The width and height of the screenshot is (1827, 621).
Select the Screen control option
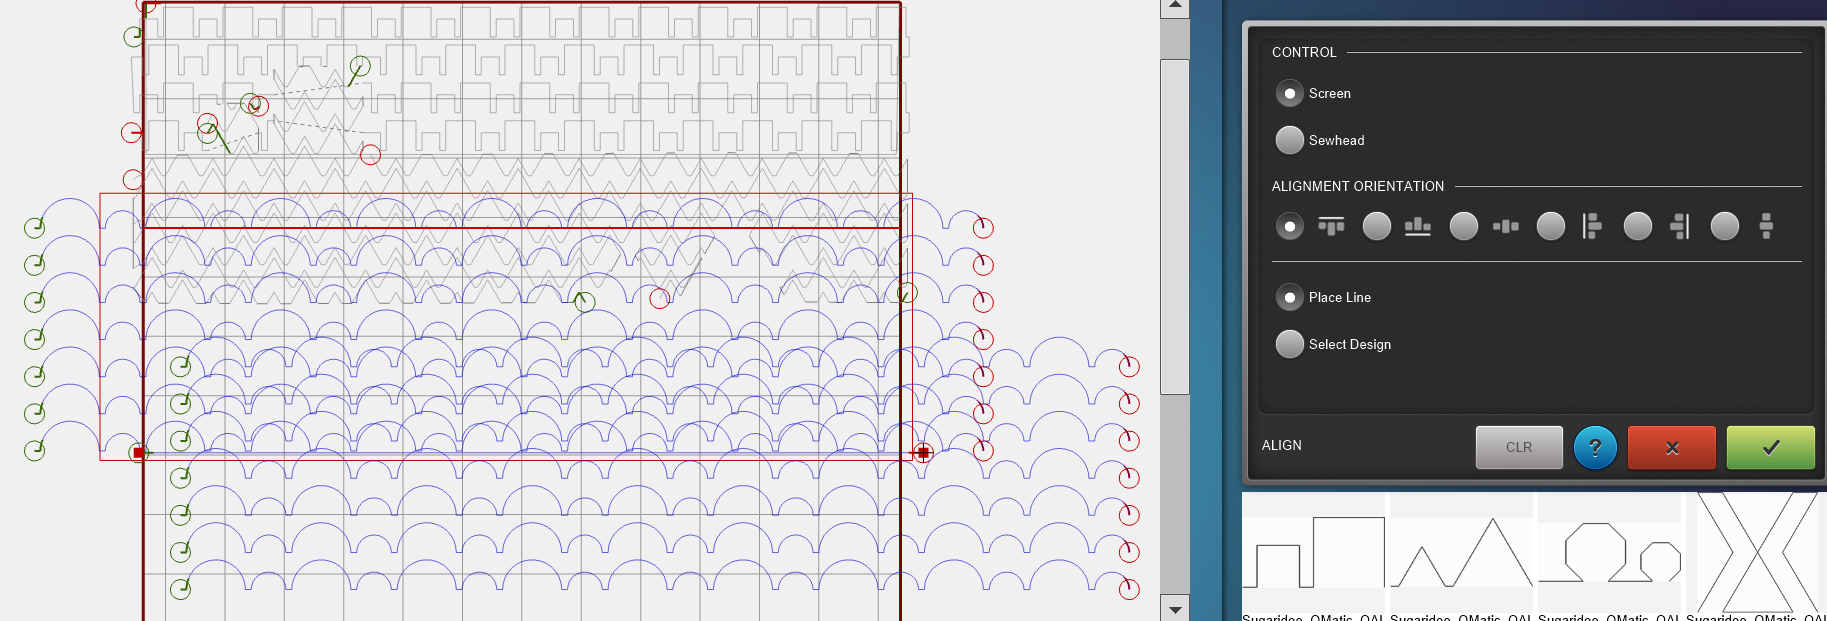[1290, 94]
